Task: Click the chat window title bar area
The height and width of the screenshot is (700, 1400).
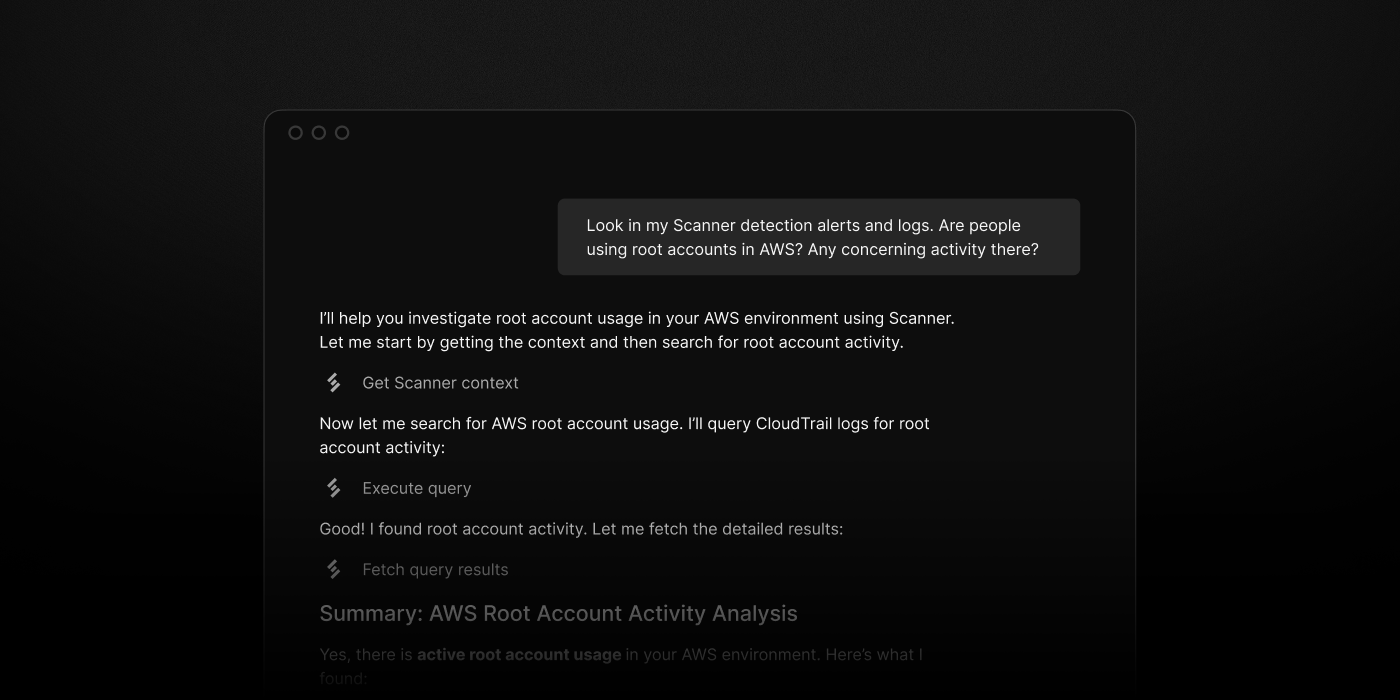Action: pyautogui.click(x=700, y=132)
